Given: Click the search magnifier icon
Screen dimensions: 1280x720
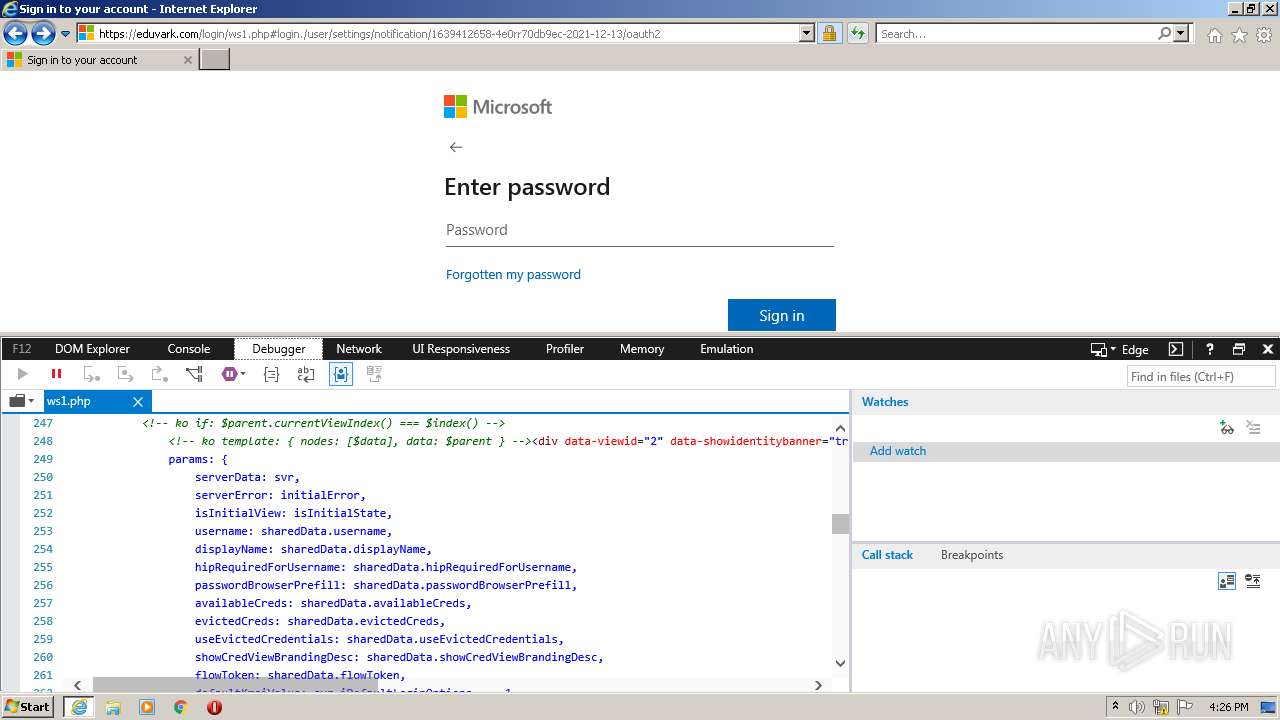Looking at the screenshot, I should tap(1164, 33).
